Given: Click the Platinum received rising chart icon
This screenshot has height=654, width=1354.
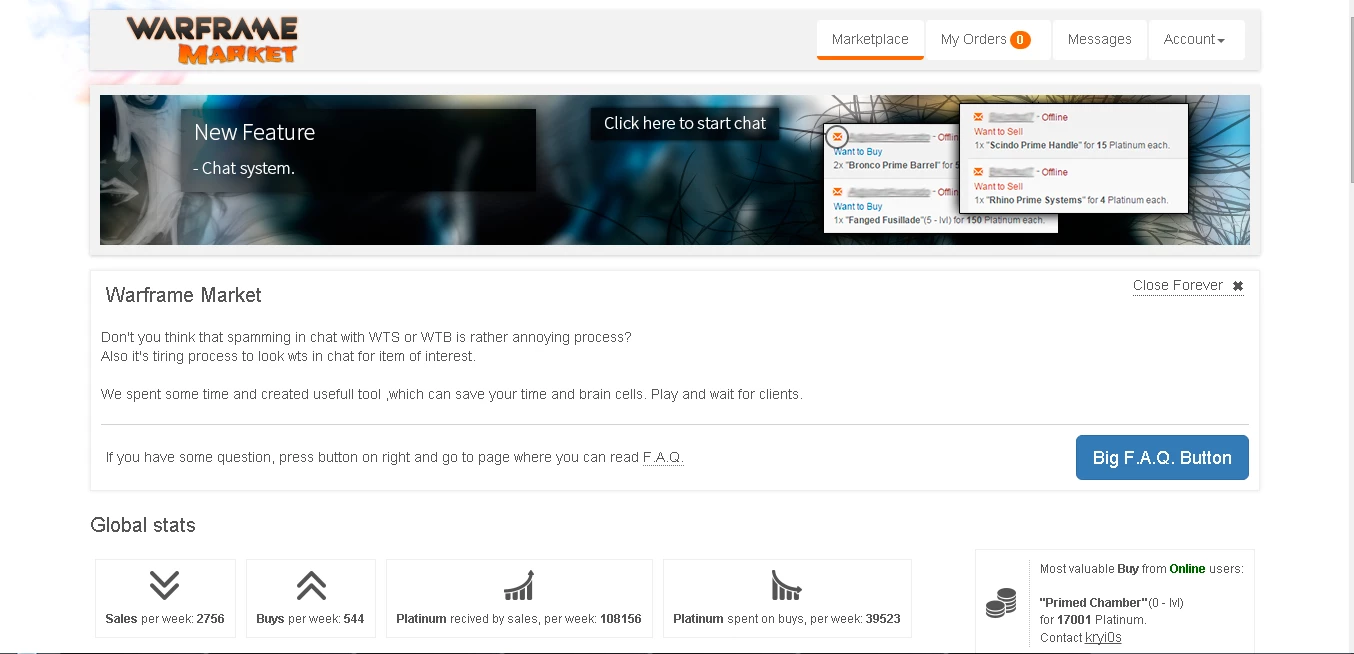Looking at the screenshot, I should (518, 585).
